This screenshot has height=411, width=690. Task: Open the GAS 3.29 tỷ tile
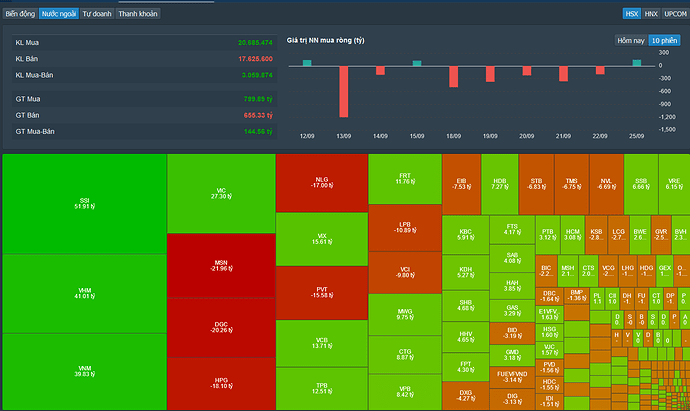[512, 311]
